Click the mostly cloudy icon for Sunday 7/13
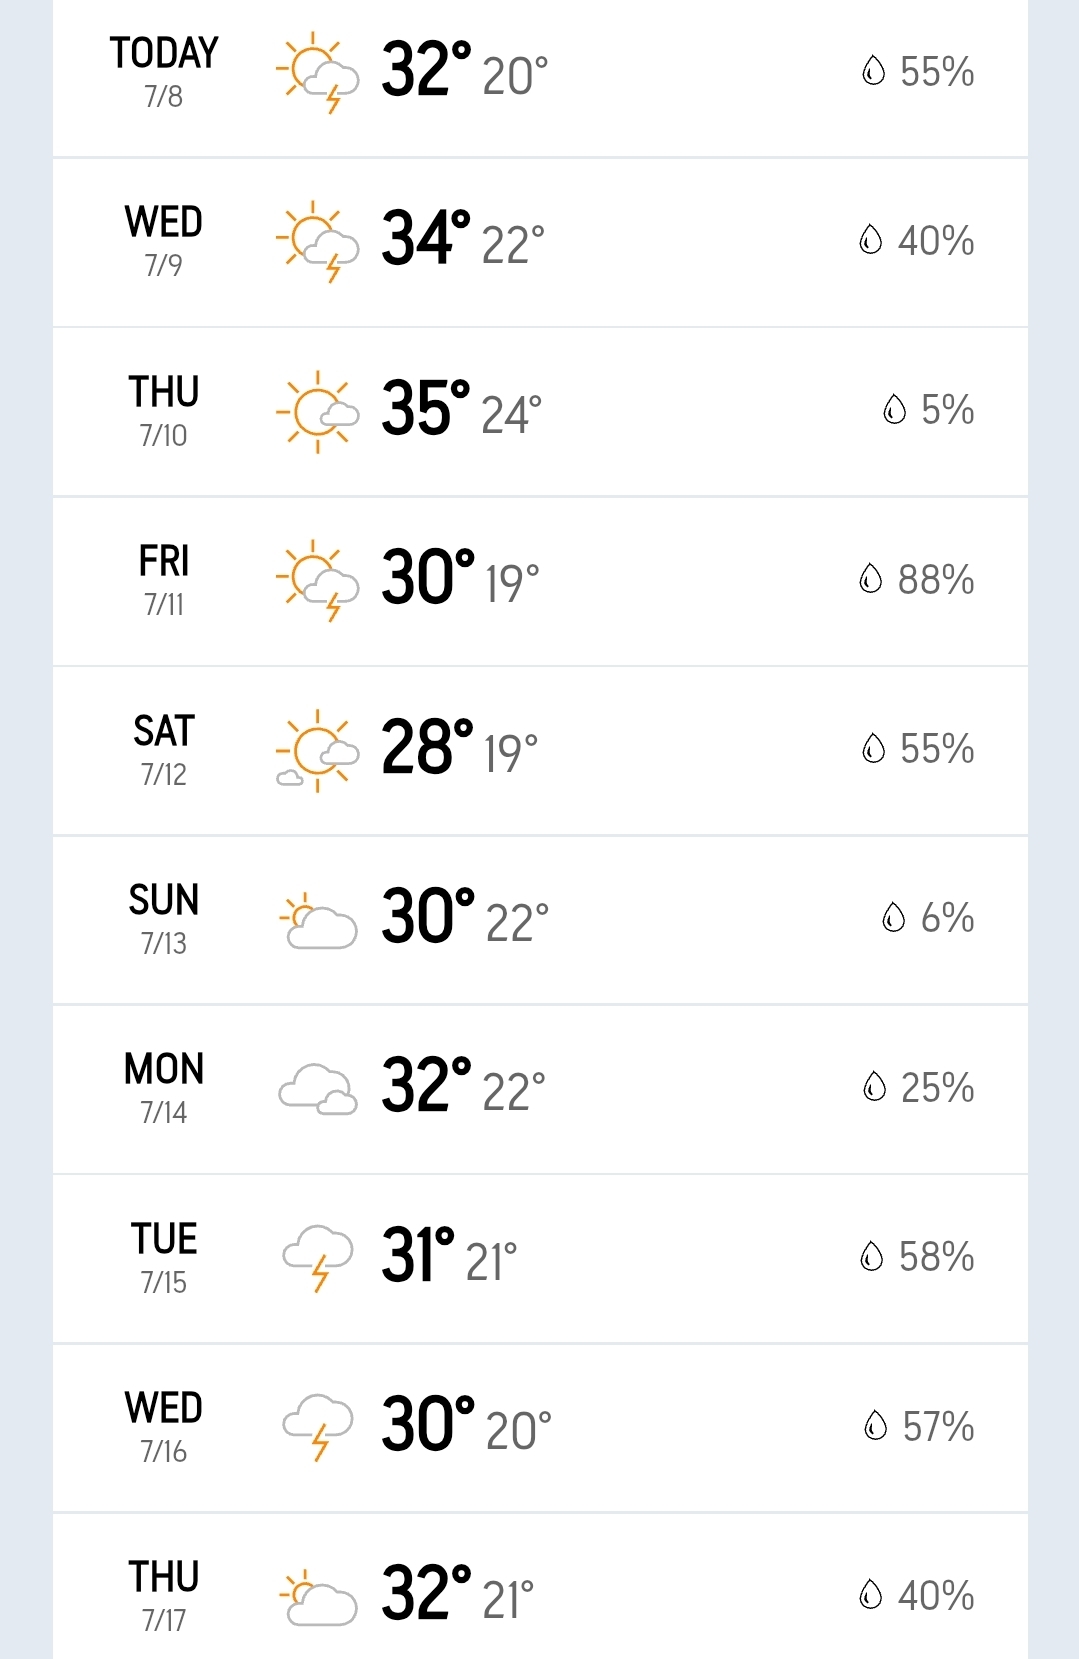Viewport: 1079px width, 1659px height. point(318,920)
